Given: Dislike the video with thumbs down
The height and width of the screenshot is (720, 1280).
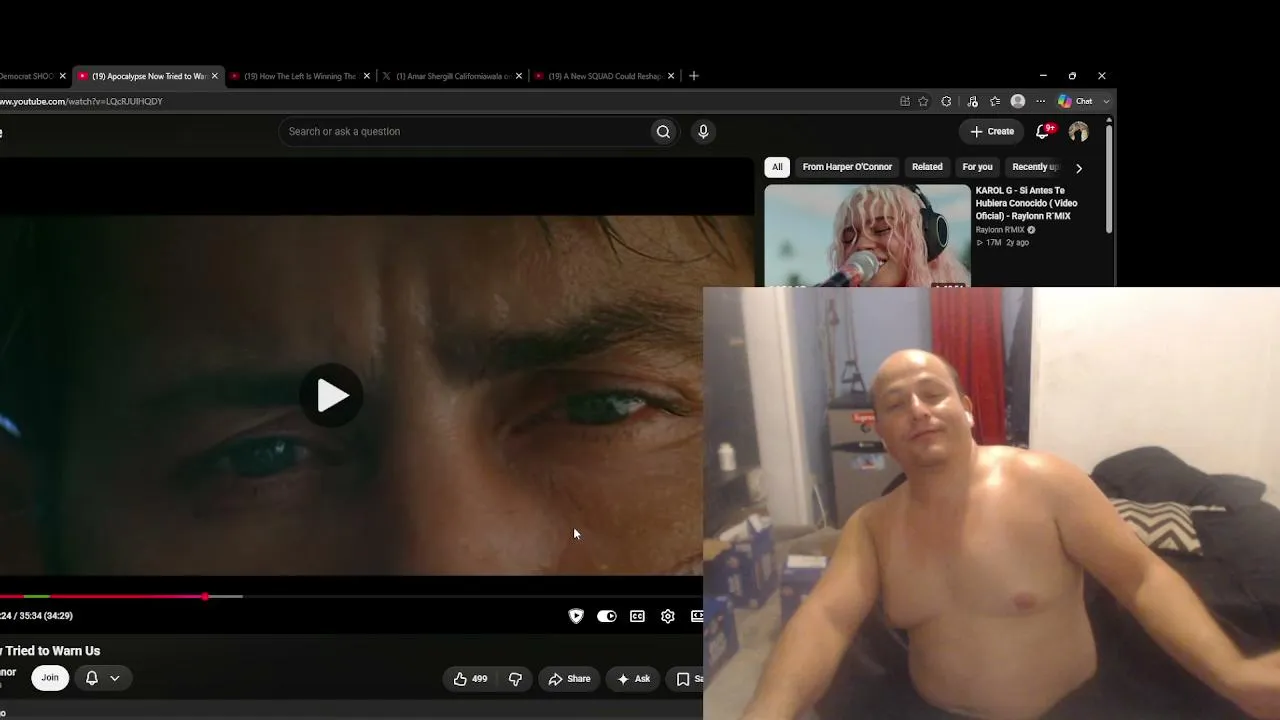Looking at the screenshot, I should [x=515, y=679].
